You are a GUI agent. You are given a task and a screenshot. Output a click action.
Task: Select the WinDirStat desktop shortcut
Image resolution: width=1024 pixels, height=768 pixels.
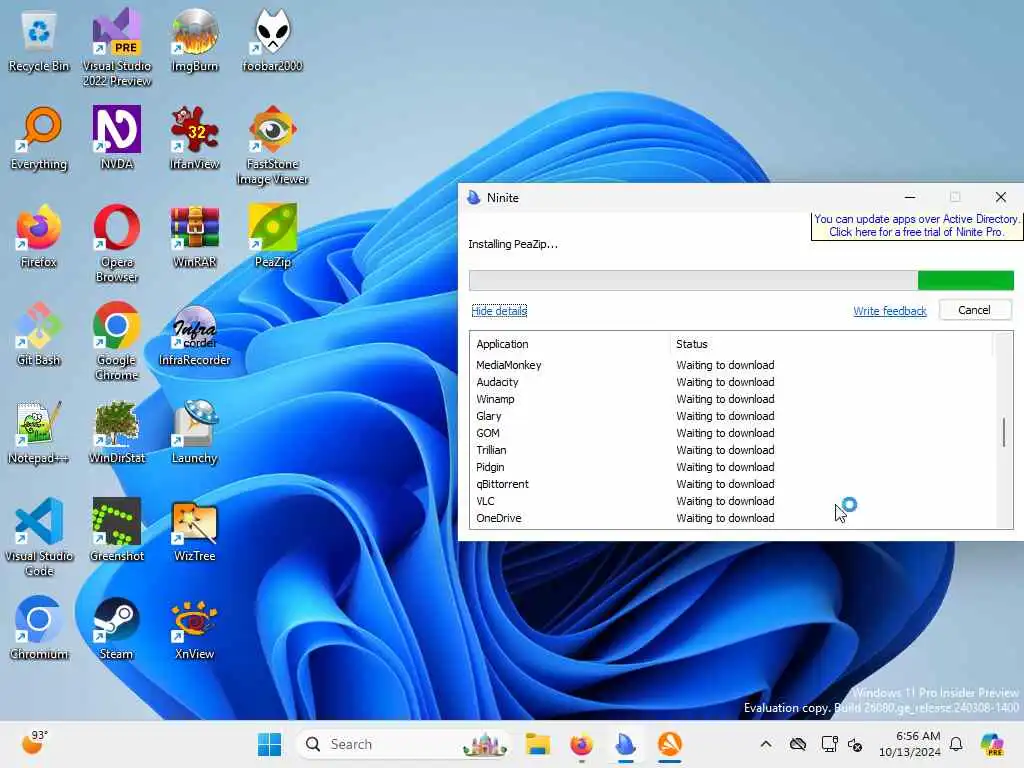pos(117,432)
